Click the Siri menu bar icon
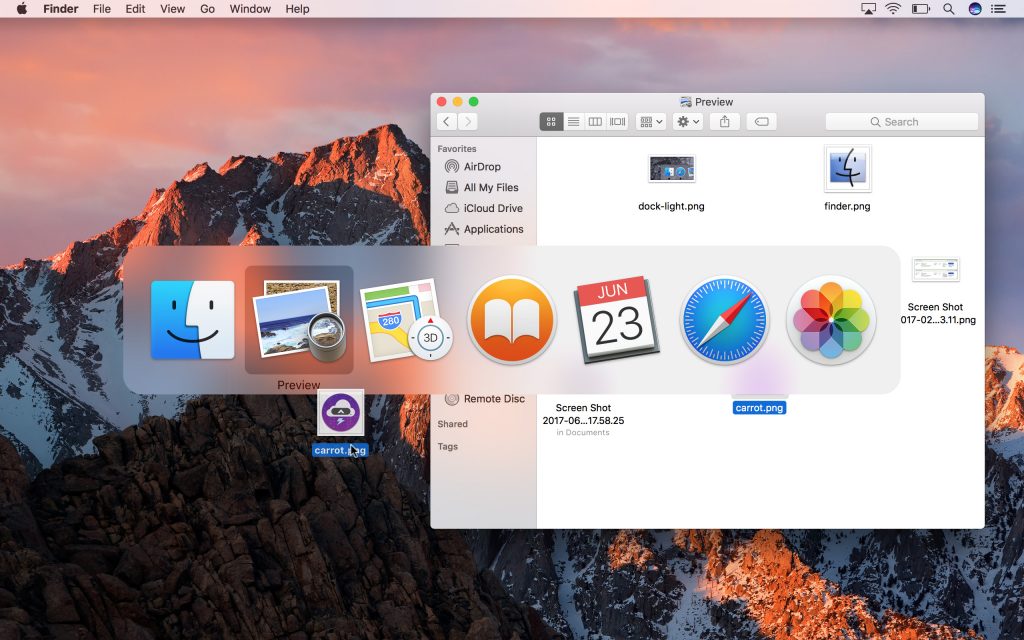 (974, 9)
